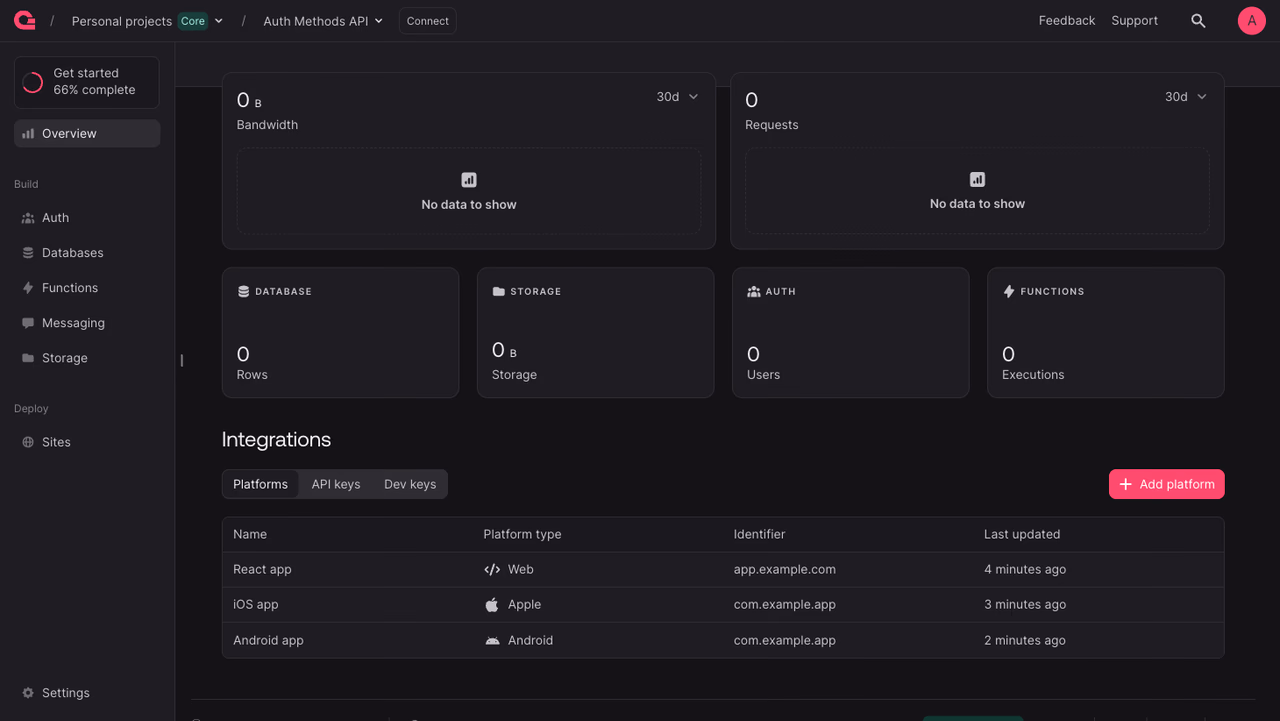The width and height of the screenshot is (1280, 721).
Task: Click the Bandwidth no-data chart icon
Action: click(x=469, y=180)
